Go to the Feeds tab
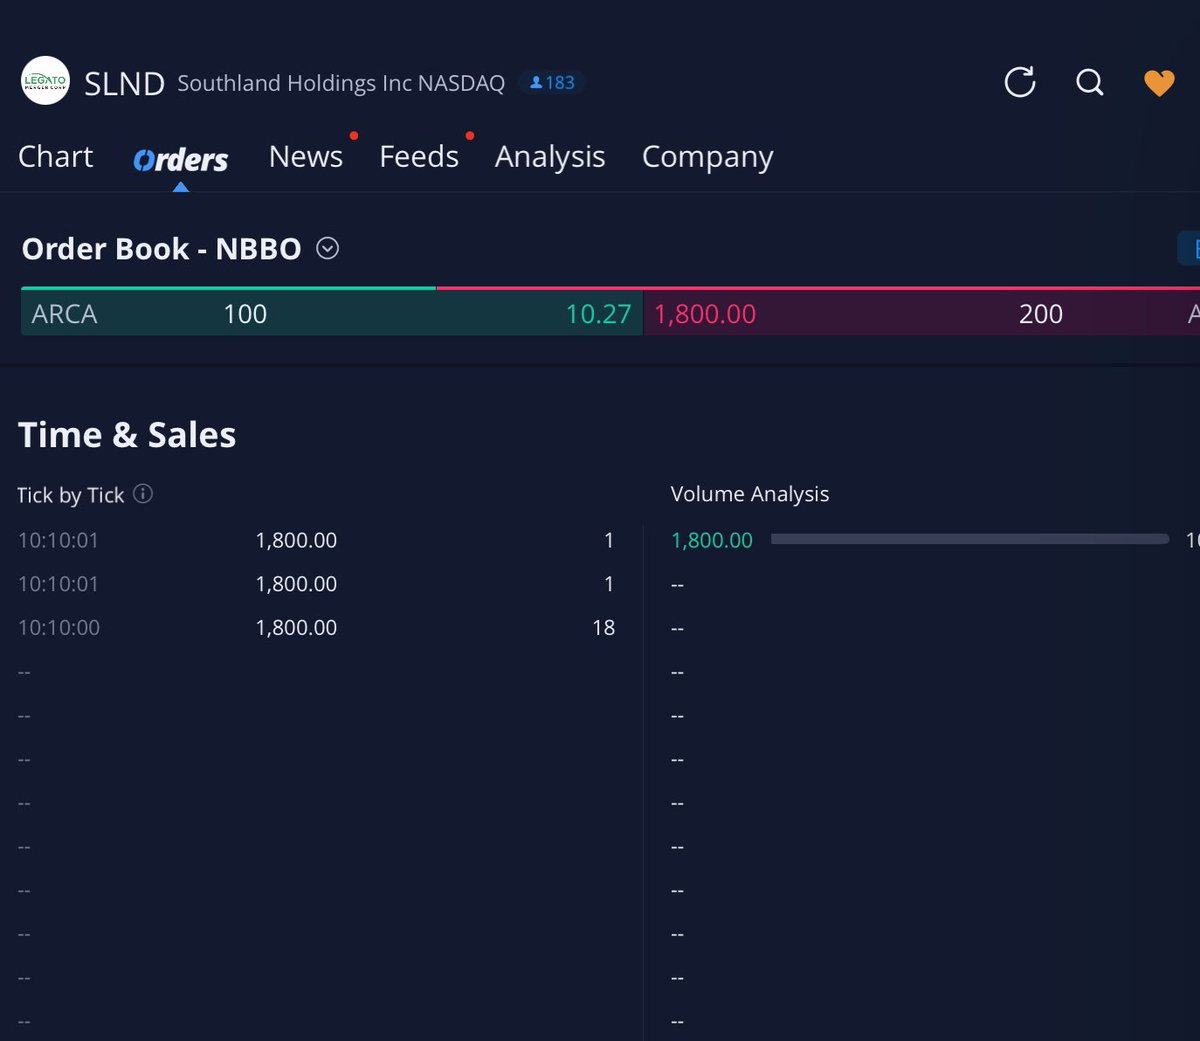 click(419, 157)
